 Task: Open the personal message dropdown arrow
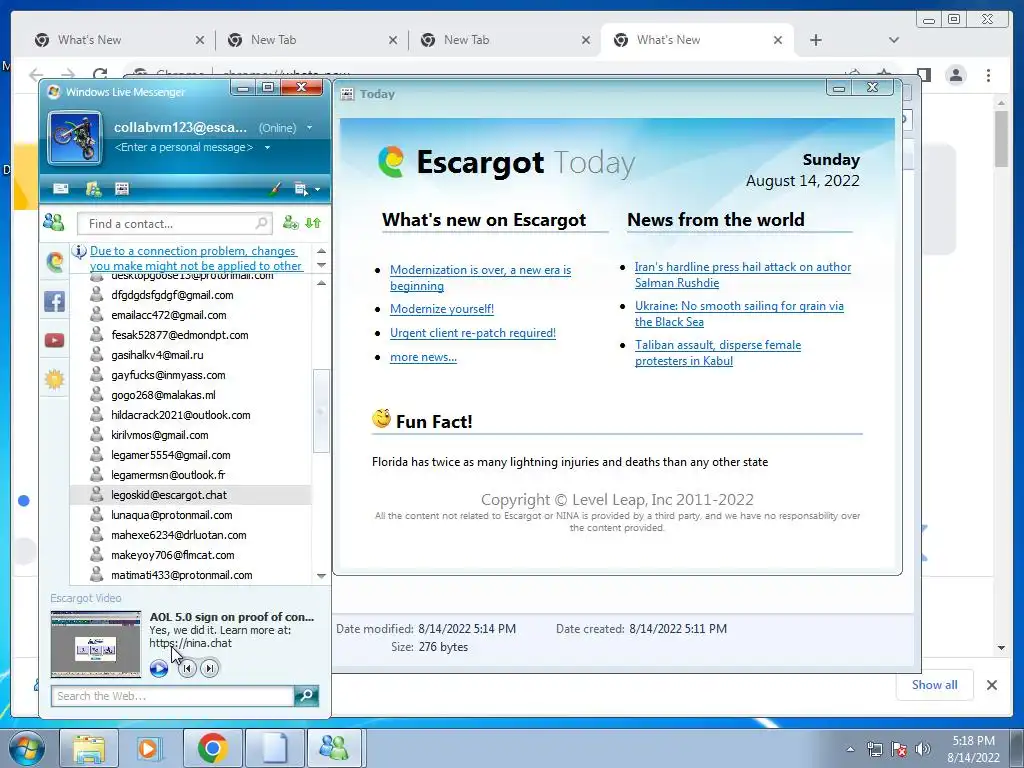(267, 148)
